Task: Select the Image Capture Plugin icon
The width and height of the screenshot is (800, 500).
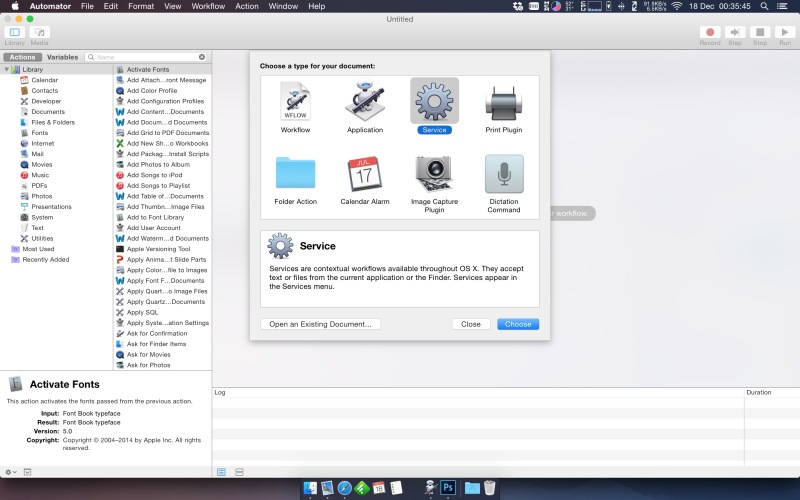Action: point(434,173)
